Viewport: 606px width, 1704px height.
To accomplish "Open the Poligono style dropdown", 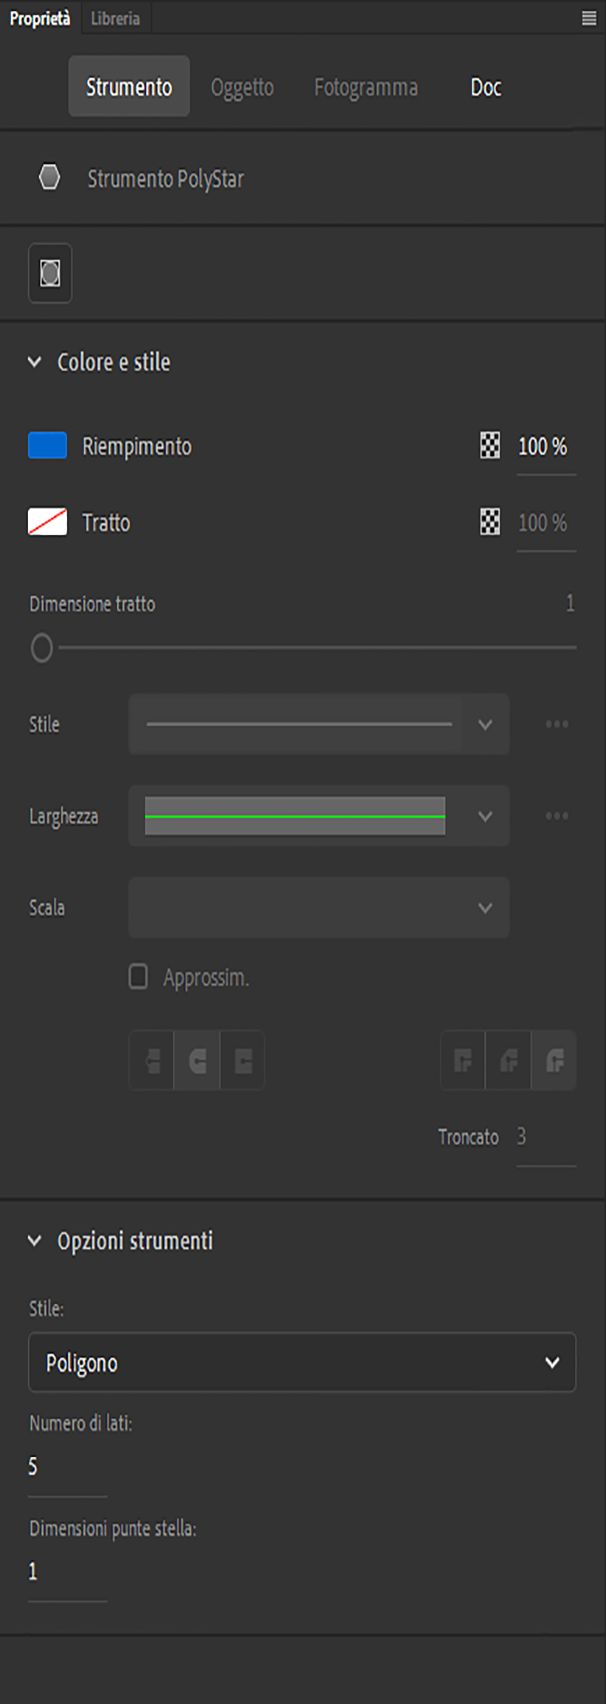I will (x=302, y=1362).
